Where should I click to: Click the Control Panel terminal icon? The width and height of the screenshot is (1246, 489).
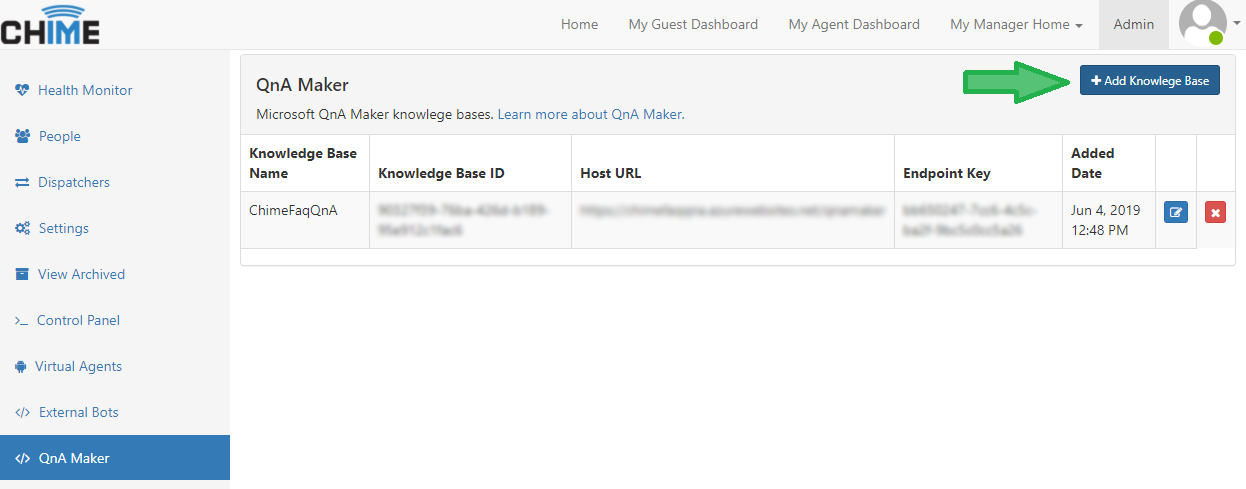point(22,320)
